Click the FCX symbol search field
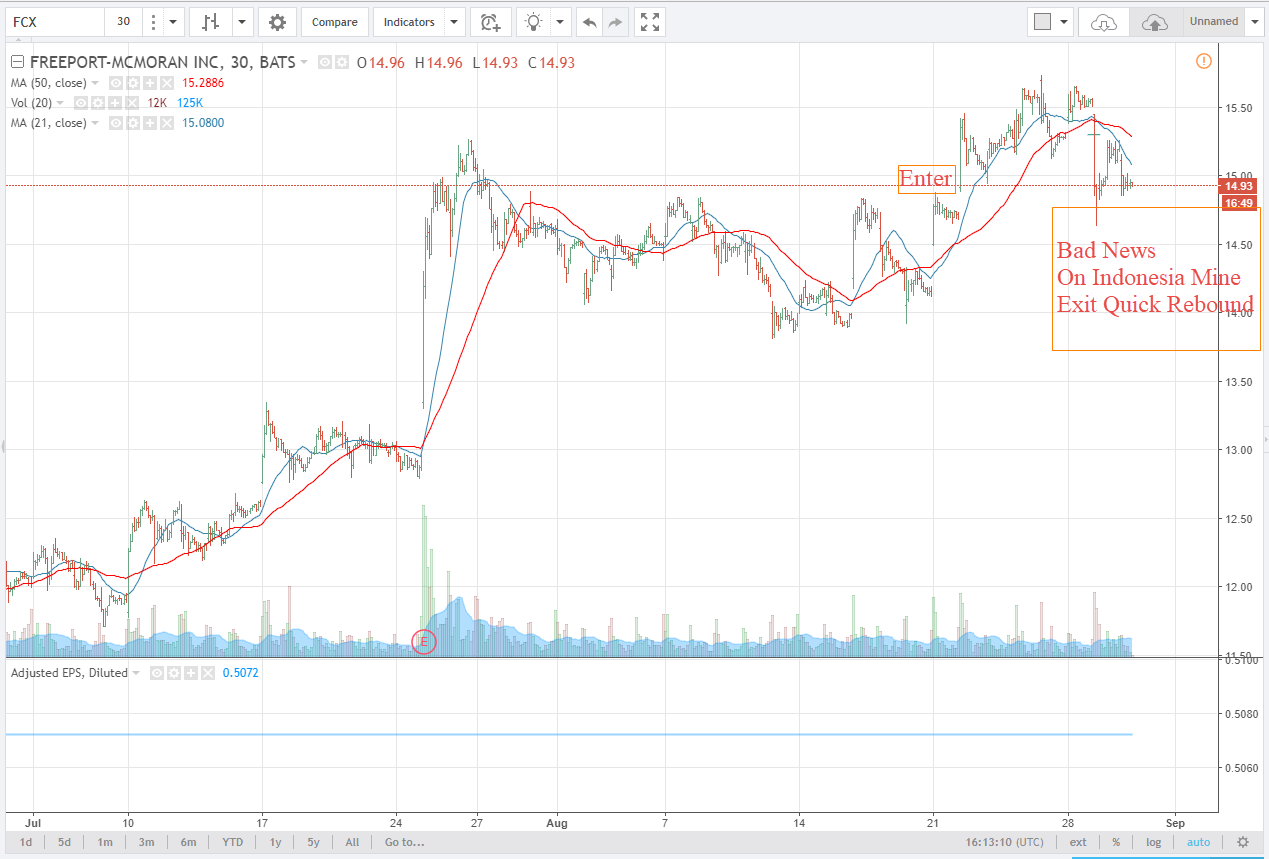This screenshot has height=859, width=1269. click(54, 22)
